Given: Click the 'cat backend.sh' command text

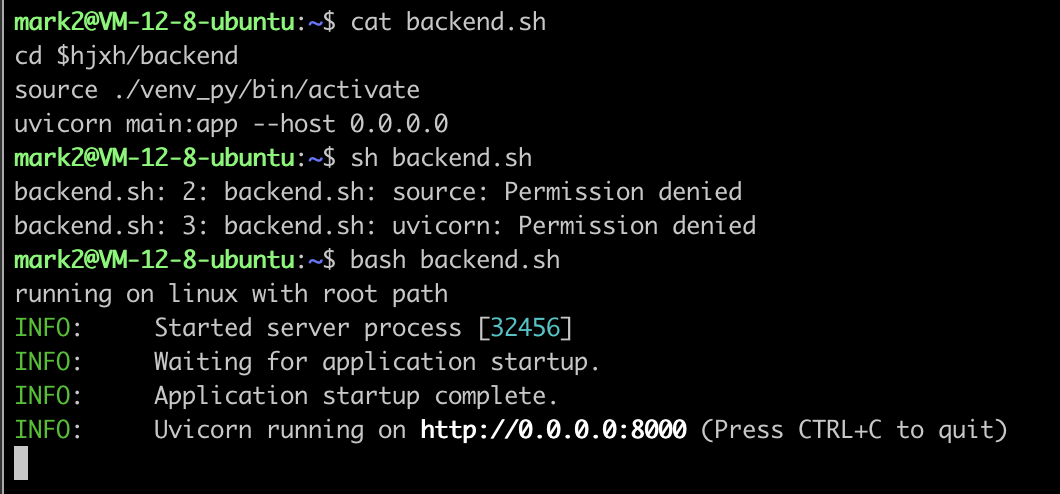Looking at the screenshot, I should pyautogui.click(x=448, y=23).
